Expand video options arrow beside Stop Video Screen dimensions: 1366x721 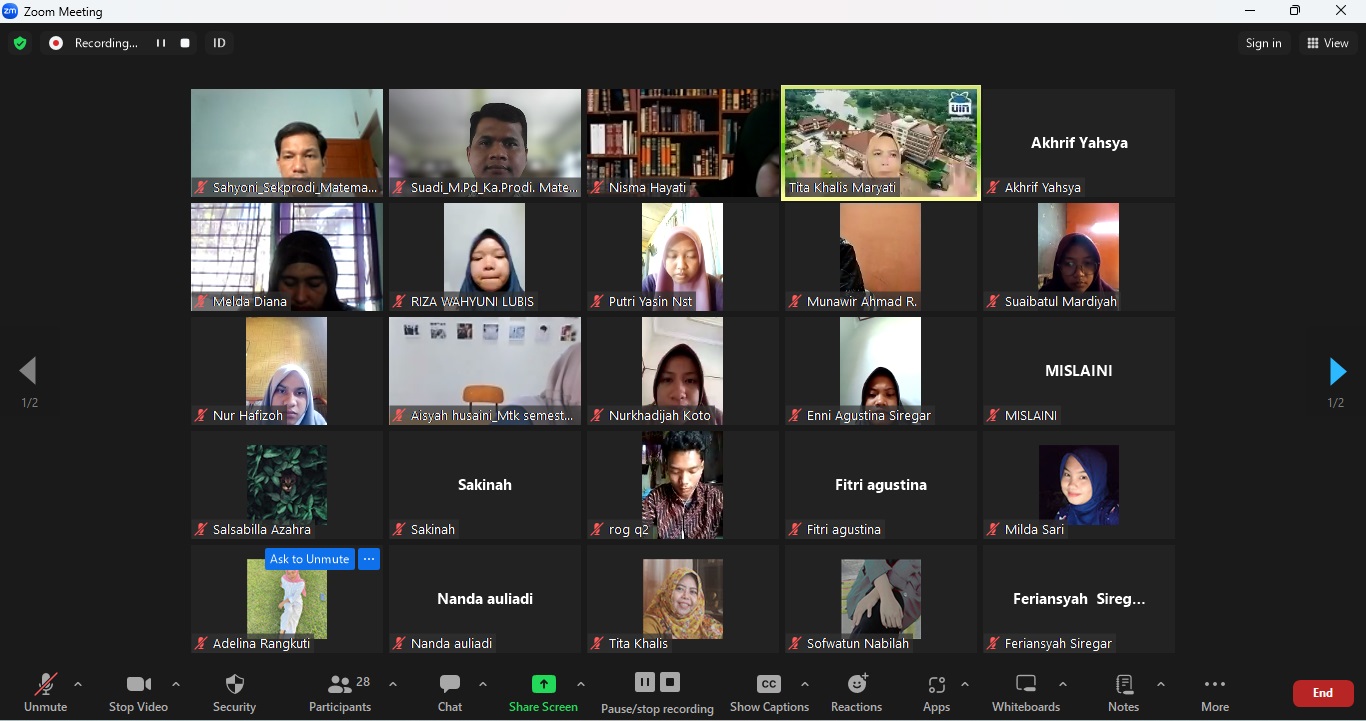(176, 685)
